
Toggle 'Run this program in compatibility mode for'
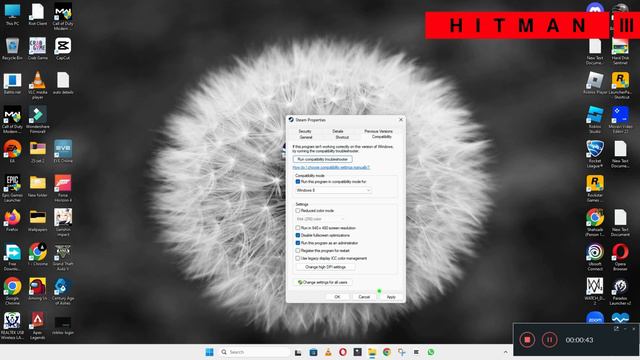click(x=298, y=182)
